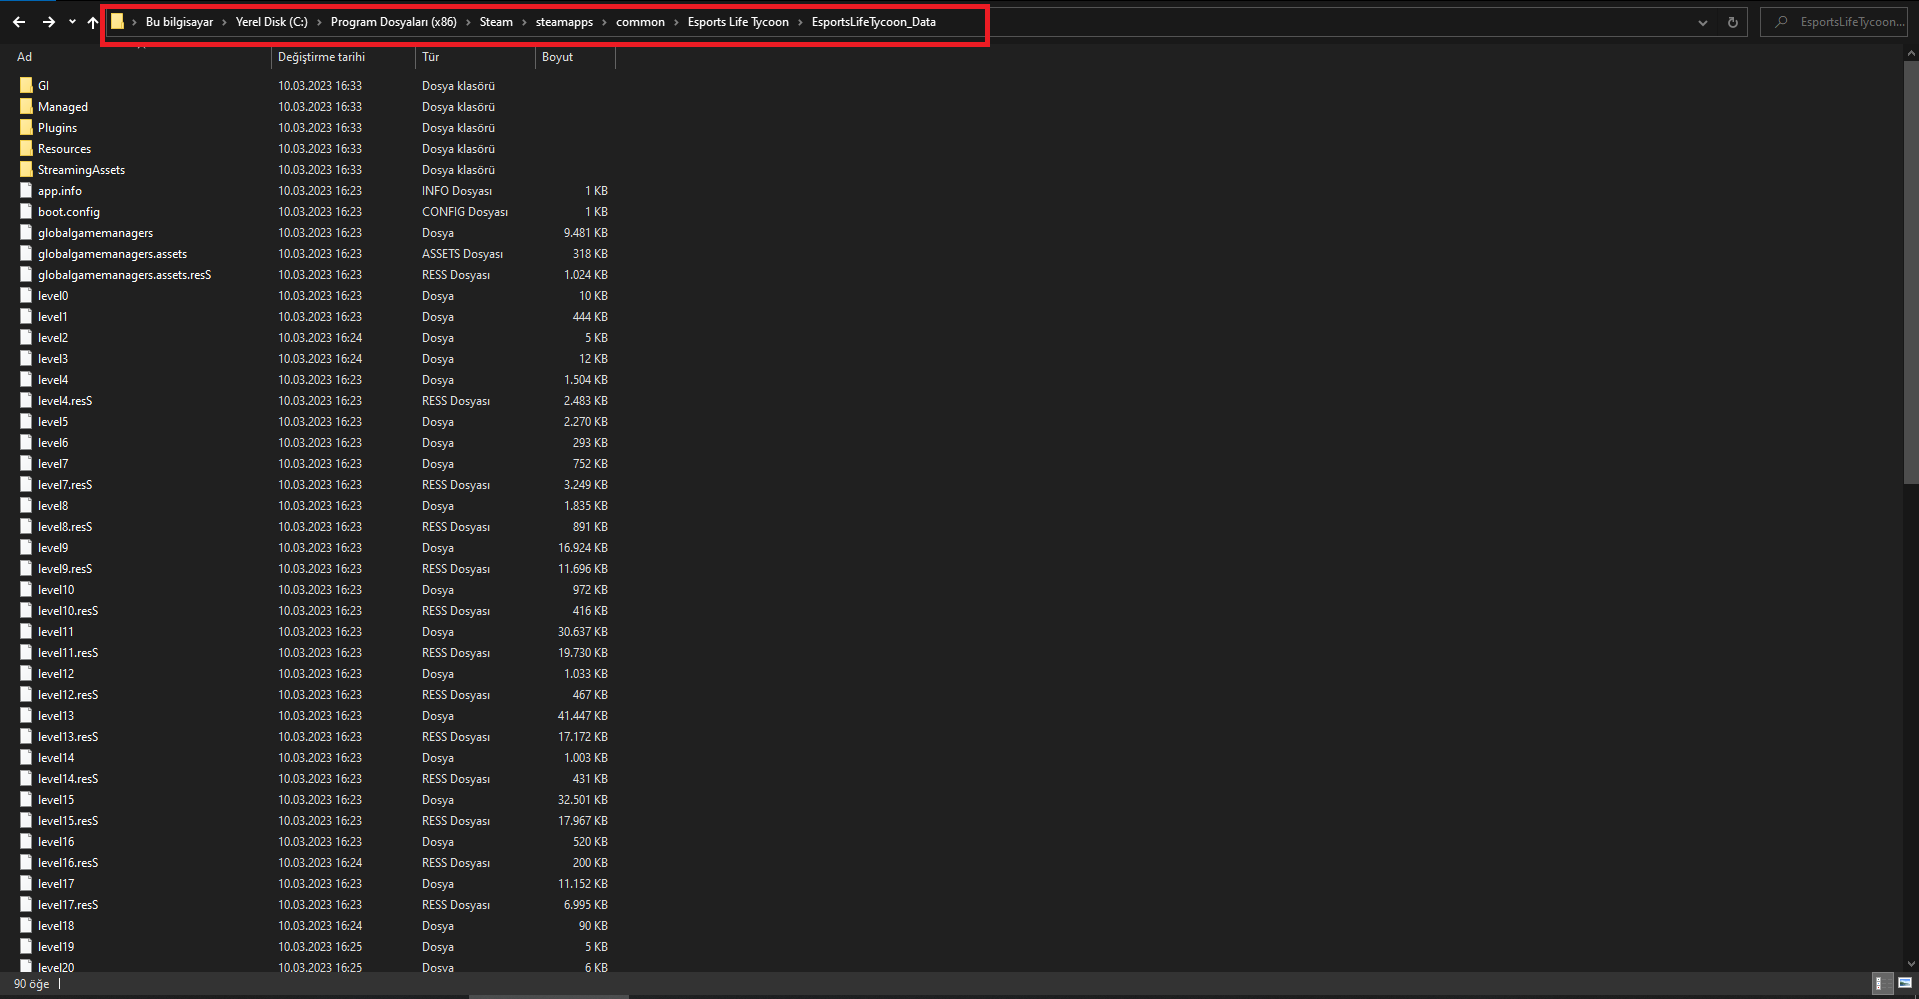The image size is (1919, 999).
Task: Select the level13.resS file name
Action: (68, 736)
